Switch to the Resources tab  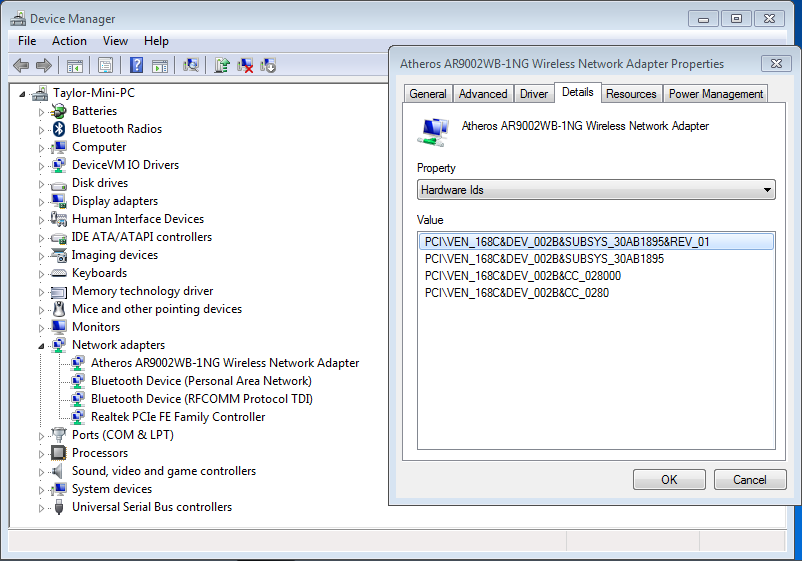pos(631,94)
